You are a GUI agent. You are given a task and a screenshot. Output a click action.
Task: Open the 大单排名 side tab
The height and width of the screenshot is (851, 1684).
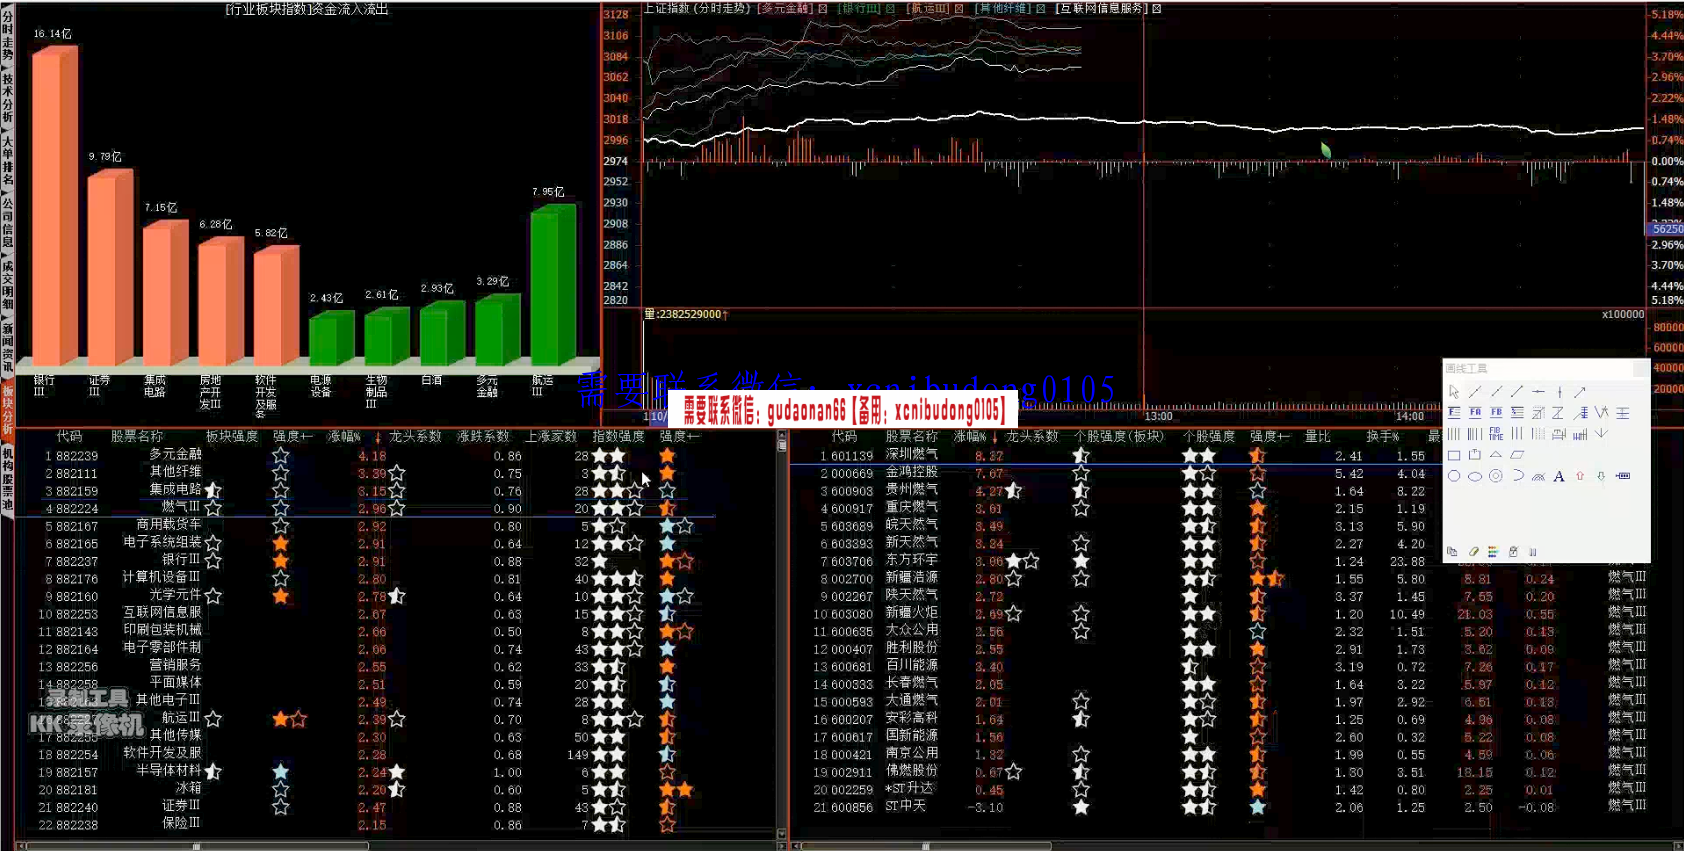7,162
